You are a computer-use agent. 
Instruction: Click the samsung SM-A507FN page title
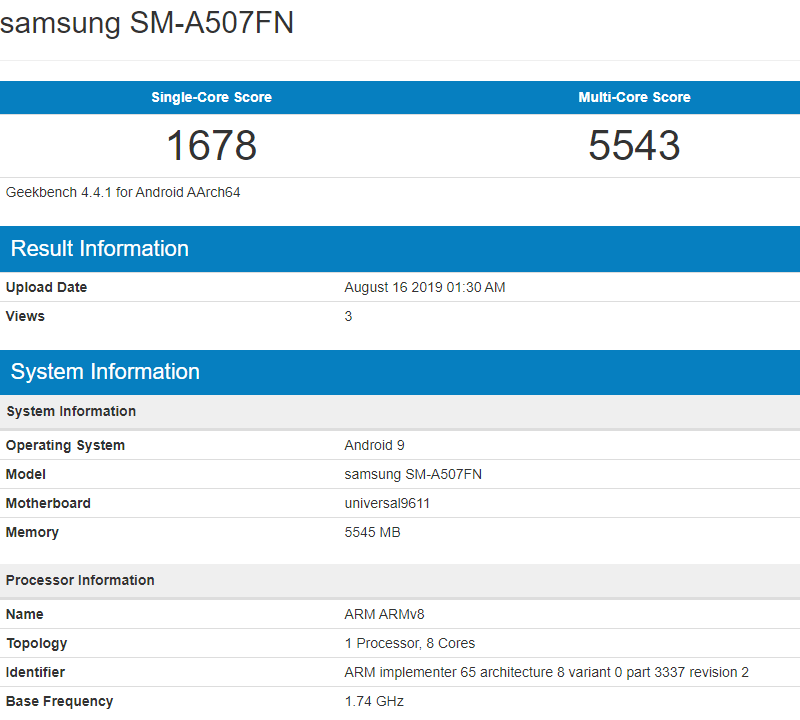(147, 23)
